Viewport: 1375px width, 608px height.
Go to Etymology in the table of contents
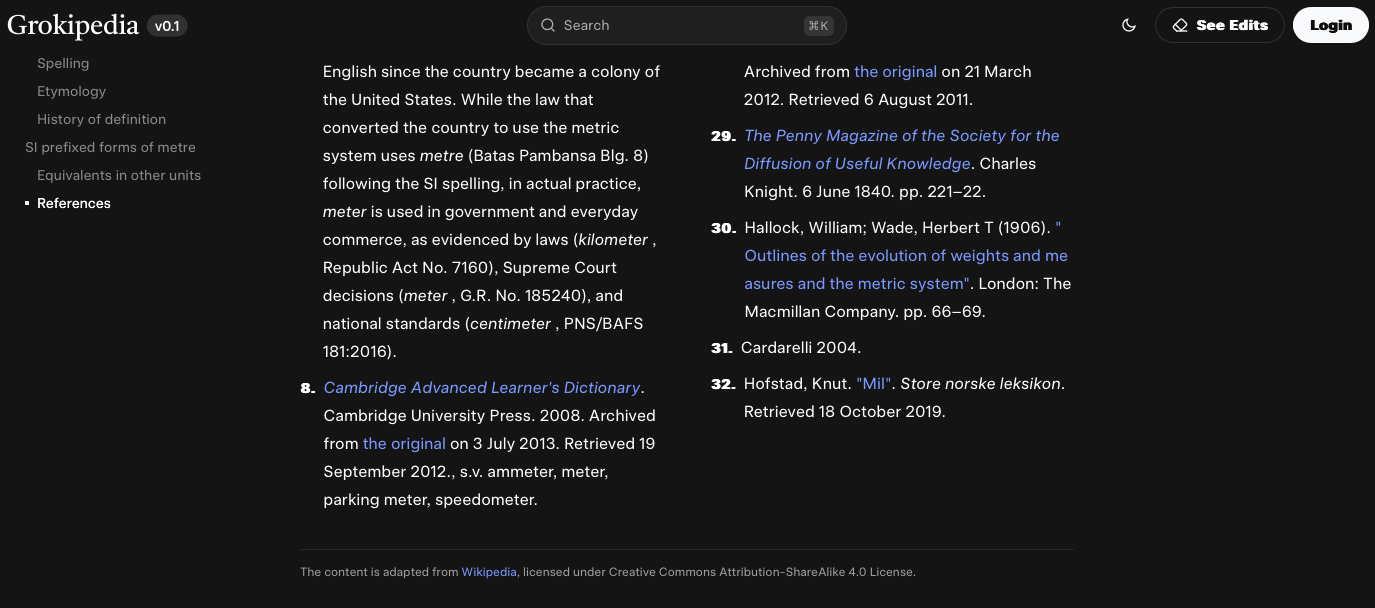pos(71,91)
